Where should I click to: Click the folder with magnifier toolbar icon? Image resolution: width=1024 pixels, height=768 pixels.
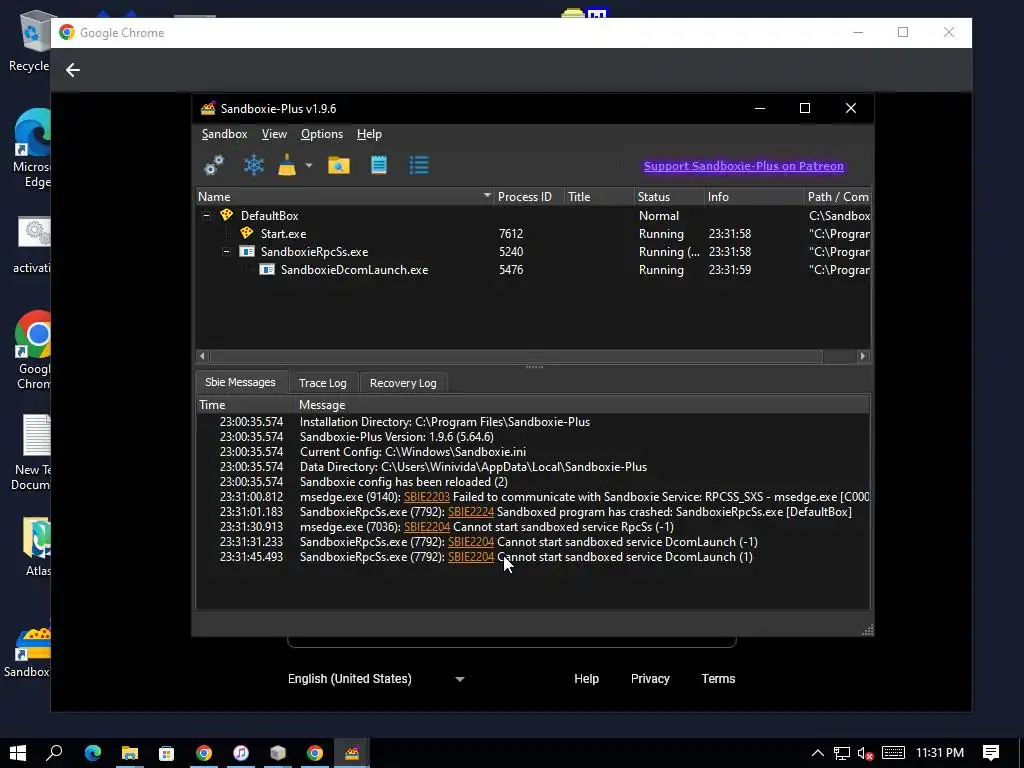[x=338, y=165]
